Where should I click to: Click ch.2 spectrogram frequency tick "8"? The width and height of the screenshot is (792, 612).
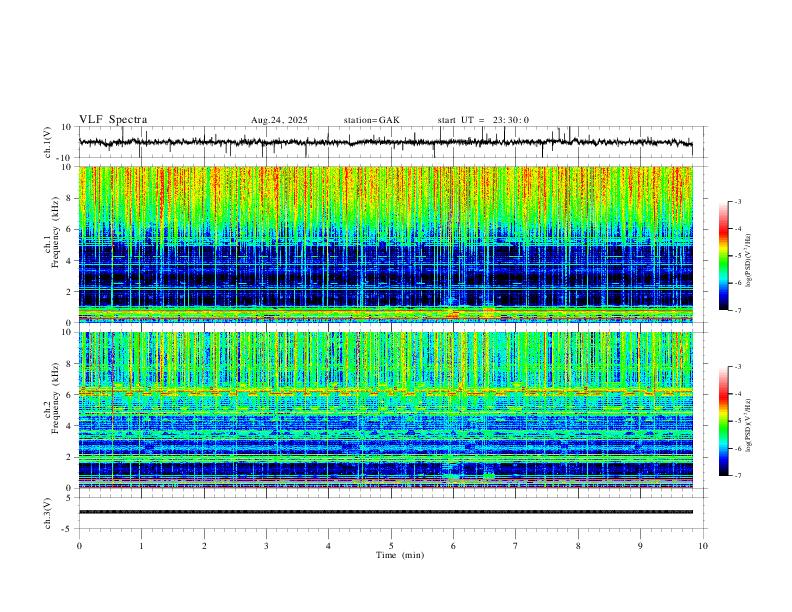coord(69,364)
